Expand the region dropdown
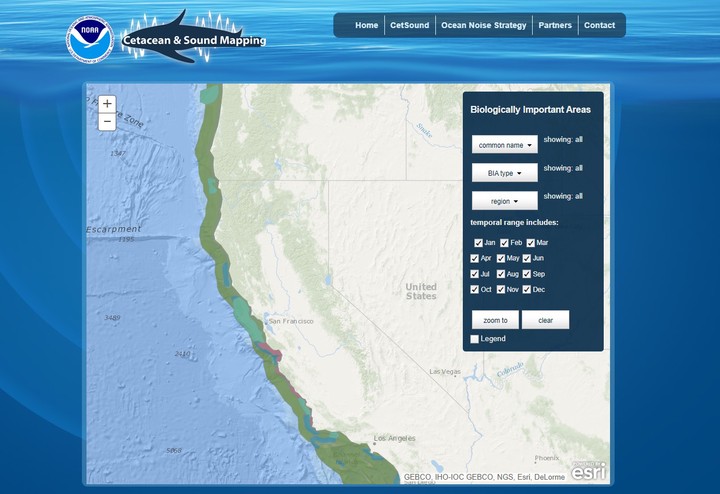The height and width of the screenshot is (494, 720). coord(505,201)
